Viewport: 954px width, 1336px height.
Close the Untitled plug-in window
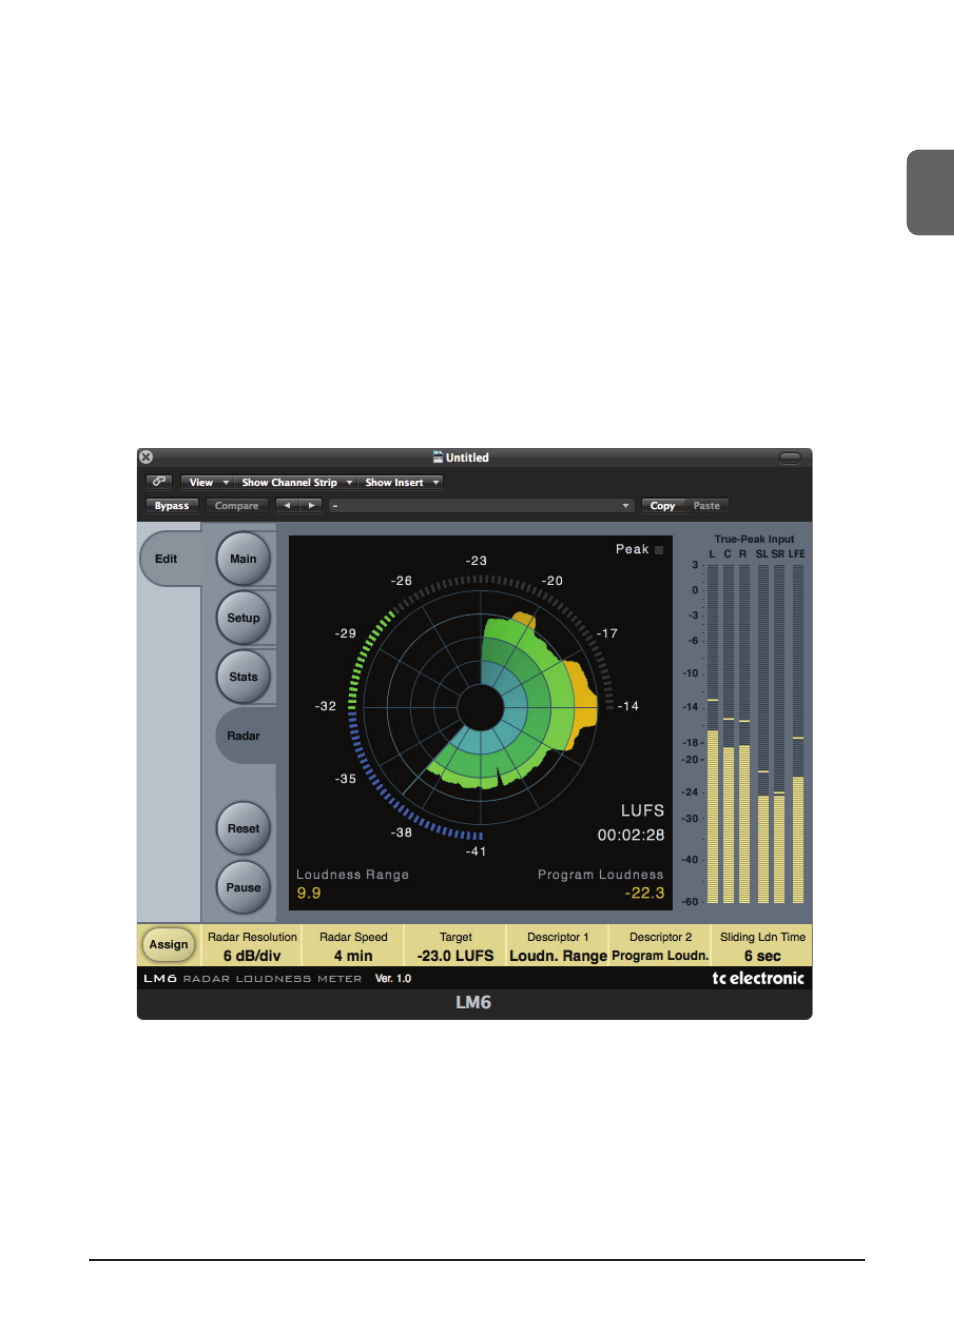tap(146, 457)
